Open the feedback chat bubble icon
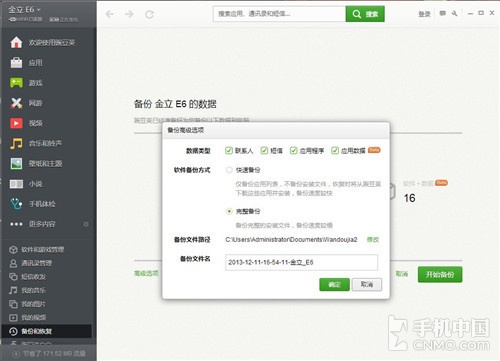This screenshot has width=500, height=361. [x=442, y=13]
